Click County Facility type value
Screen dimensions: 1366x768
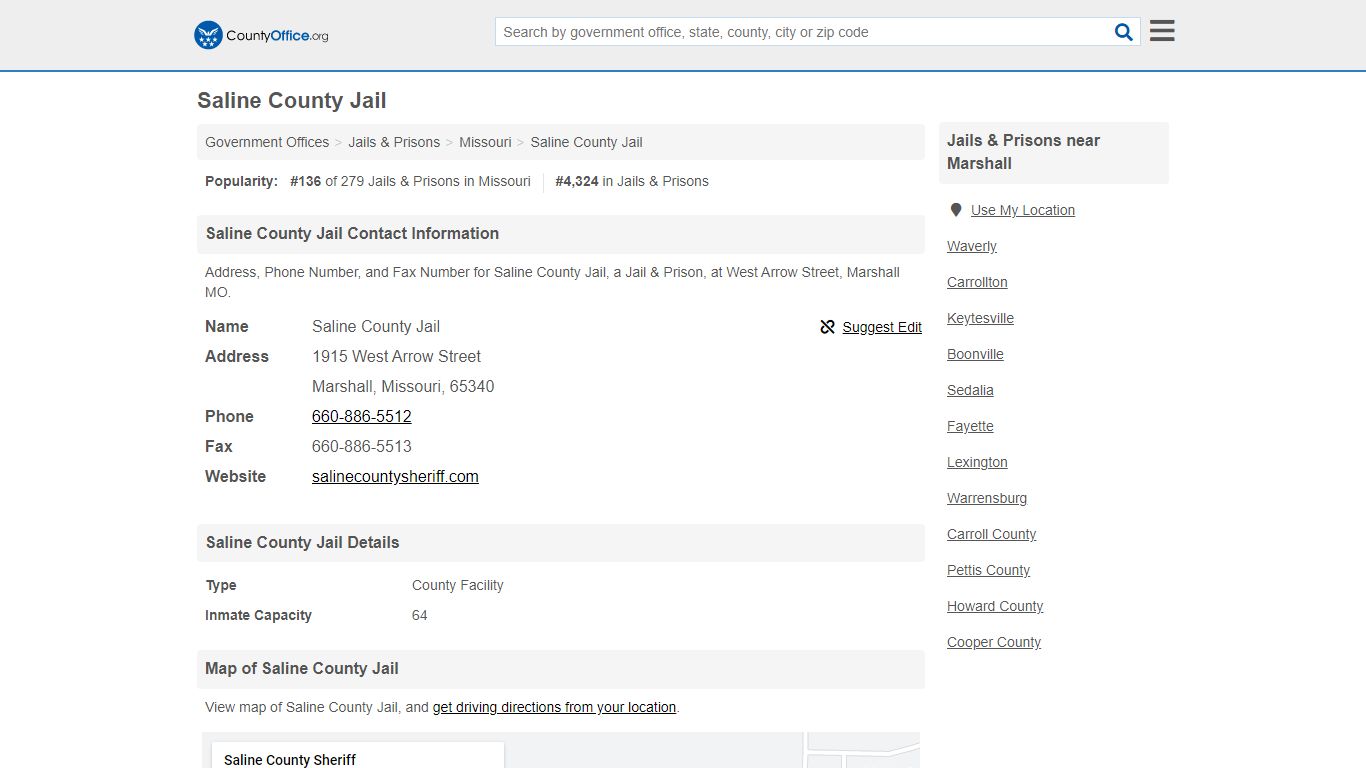[x=458, y=585]
